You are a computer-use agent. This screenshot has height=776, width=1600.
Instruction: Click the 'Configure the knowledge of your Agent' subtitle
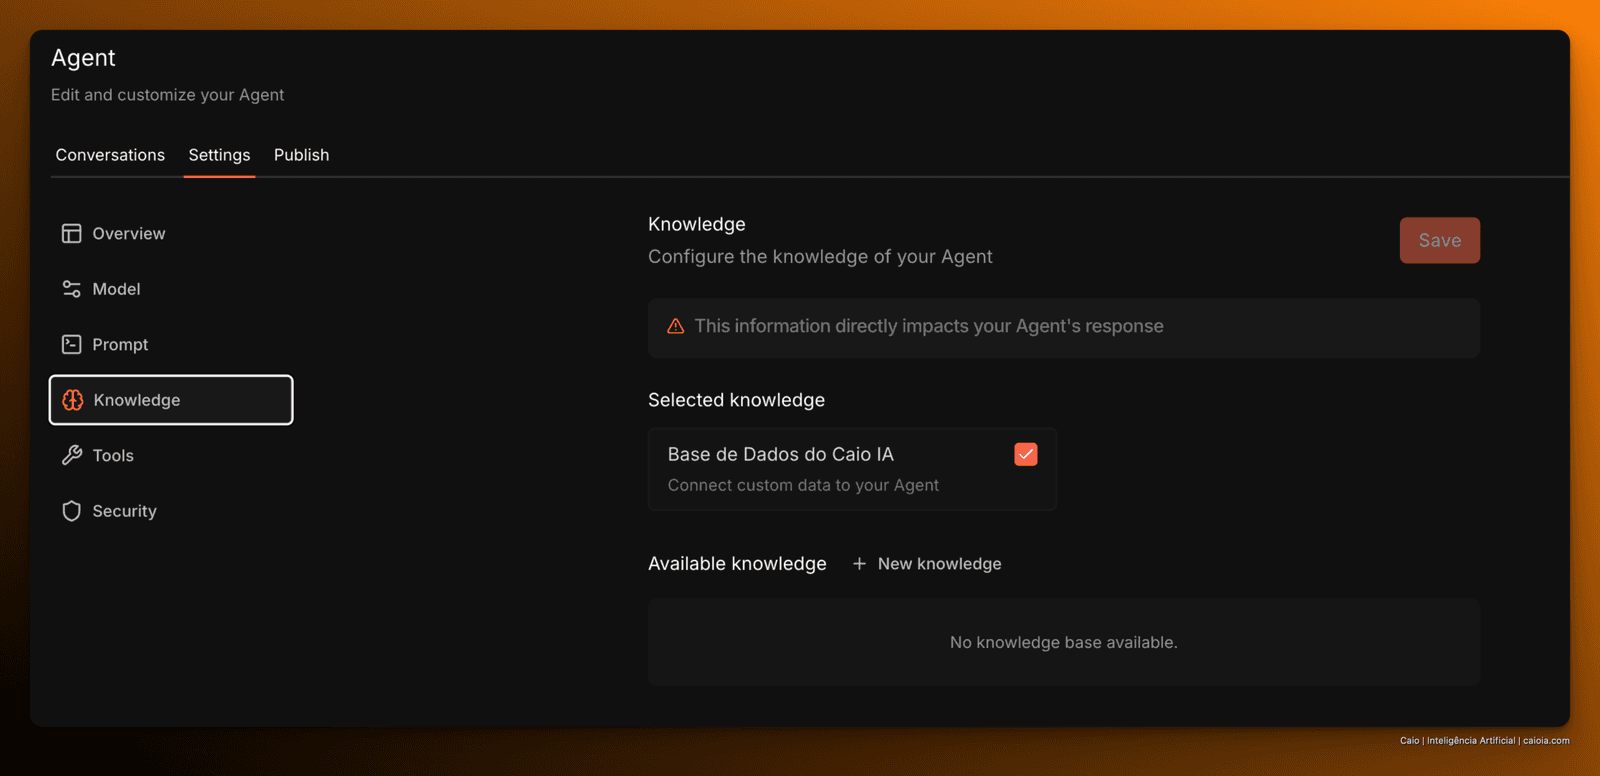point(820,257)
